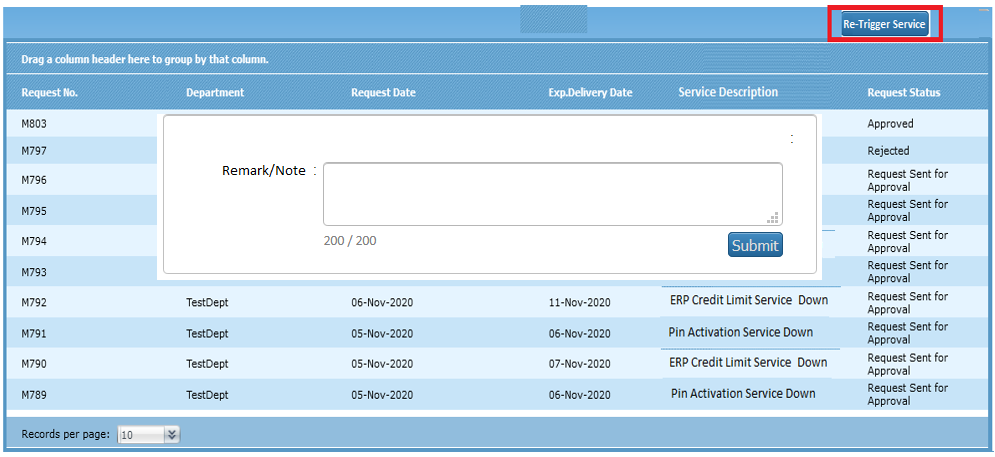
Task: Select request number M792 row
Action: (x=35, y=303)
